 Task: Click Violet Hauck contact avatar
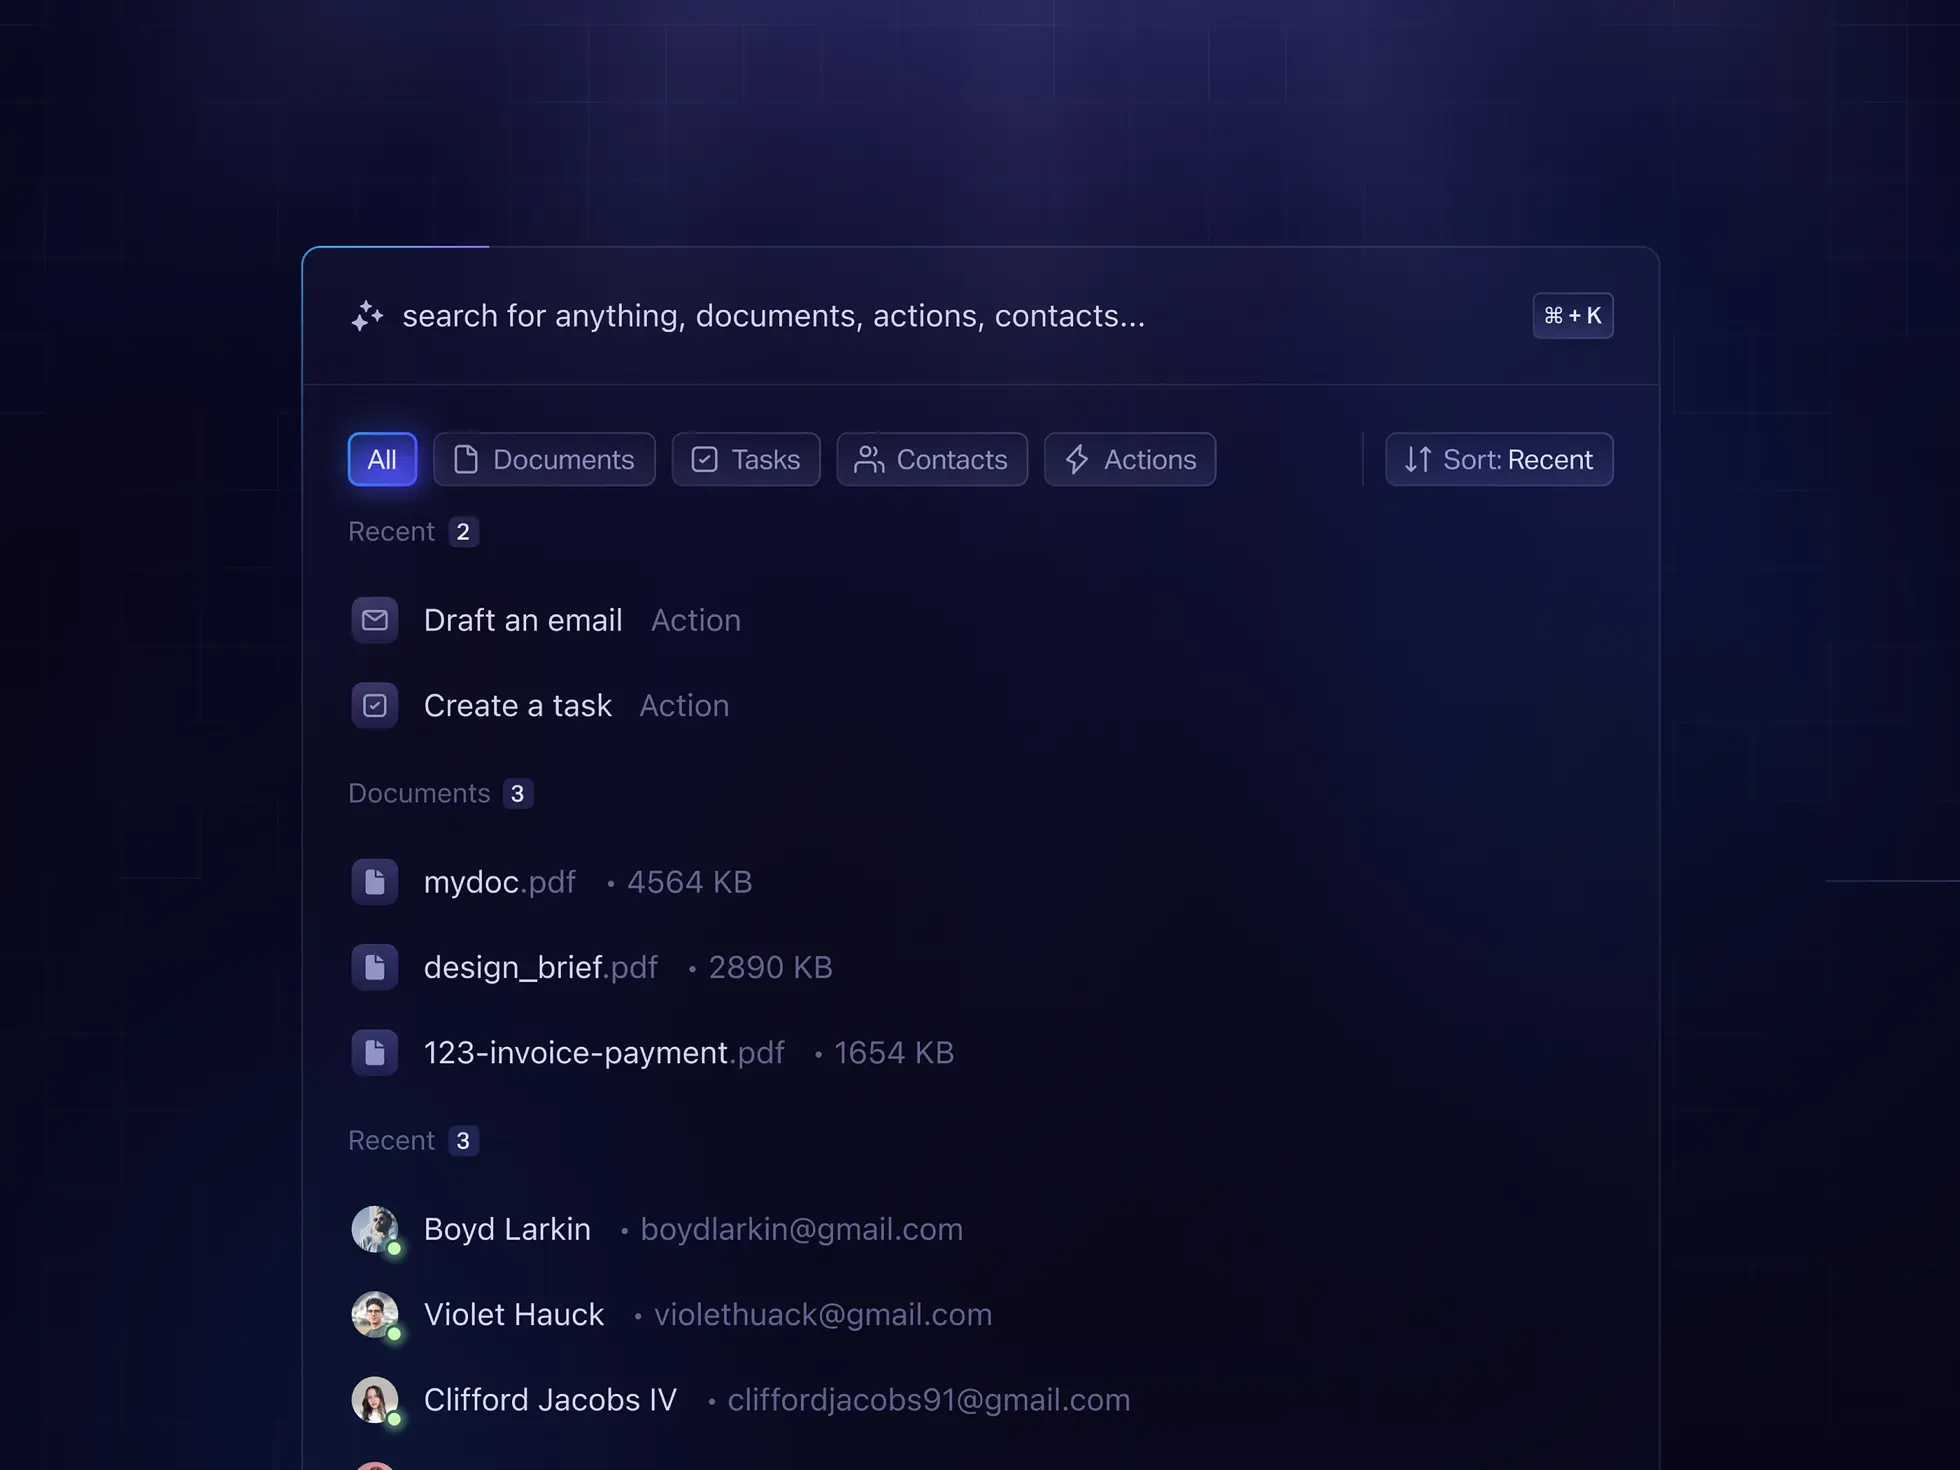click(375, 1312)
